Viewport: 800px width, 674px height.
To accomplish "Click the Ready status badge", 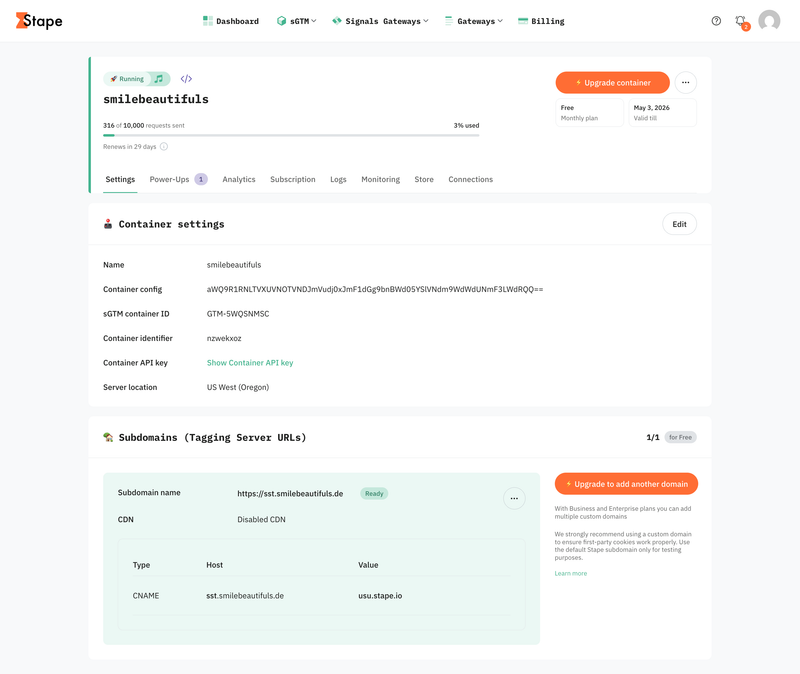I will click(x=374, y=493).
